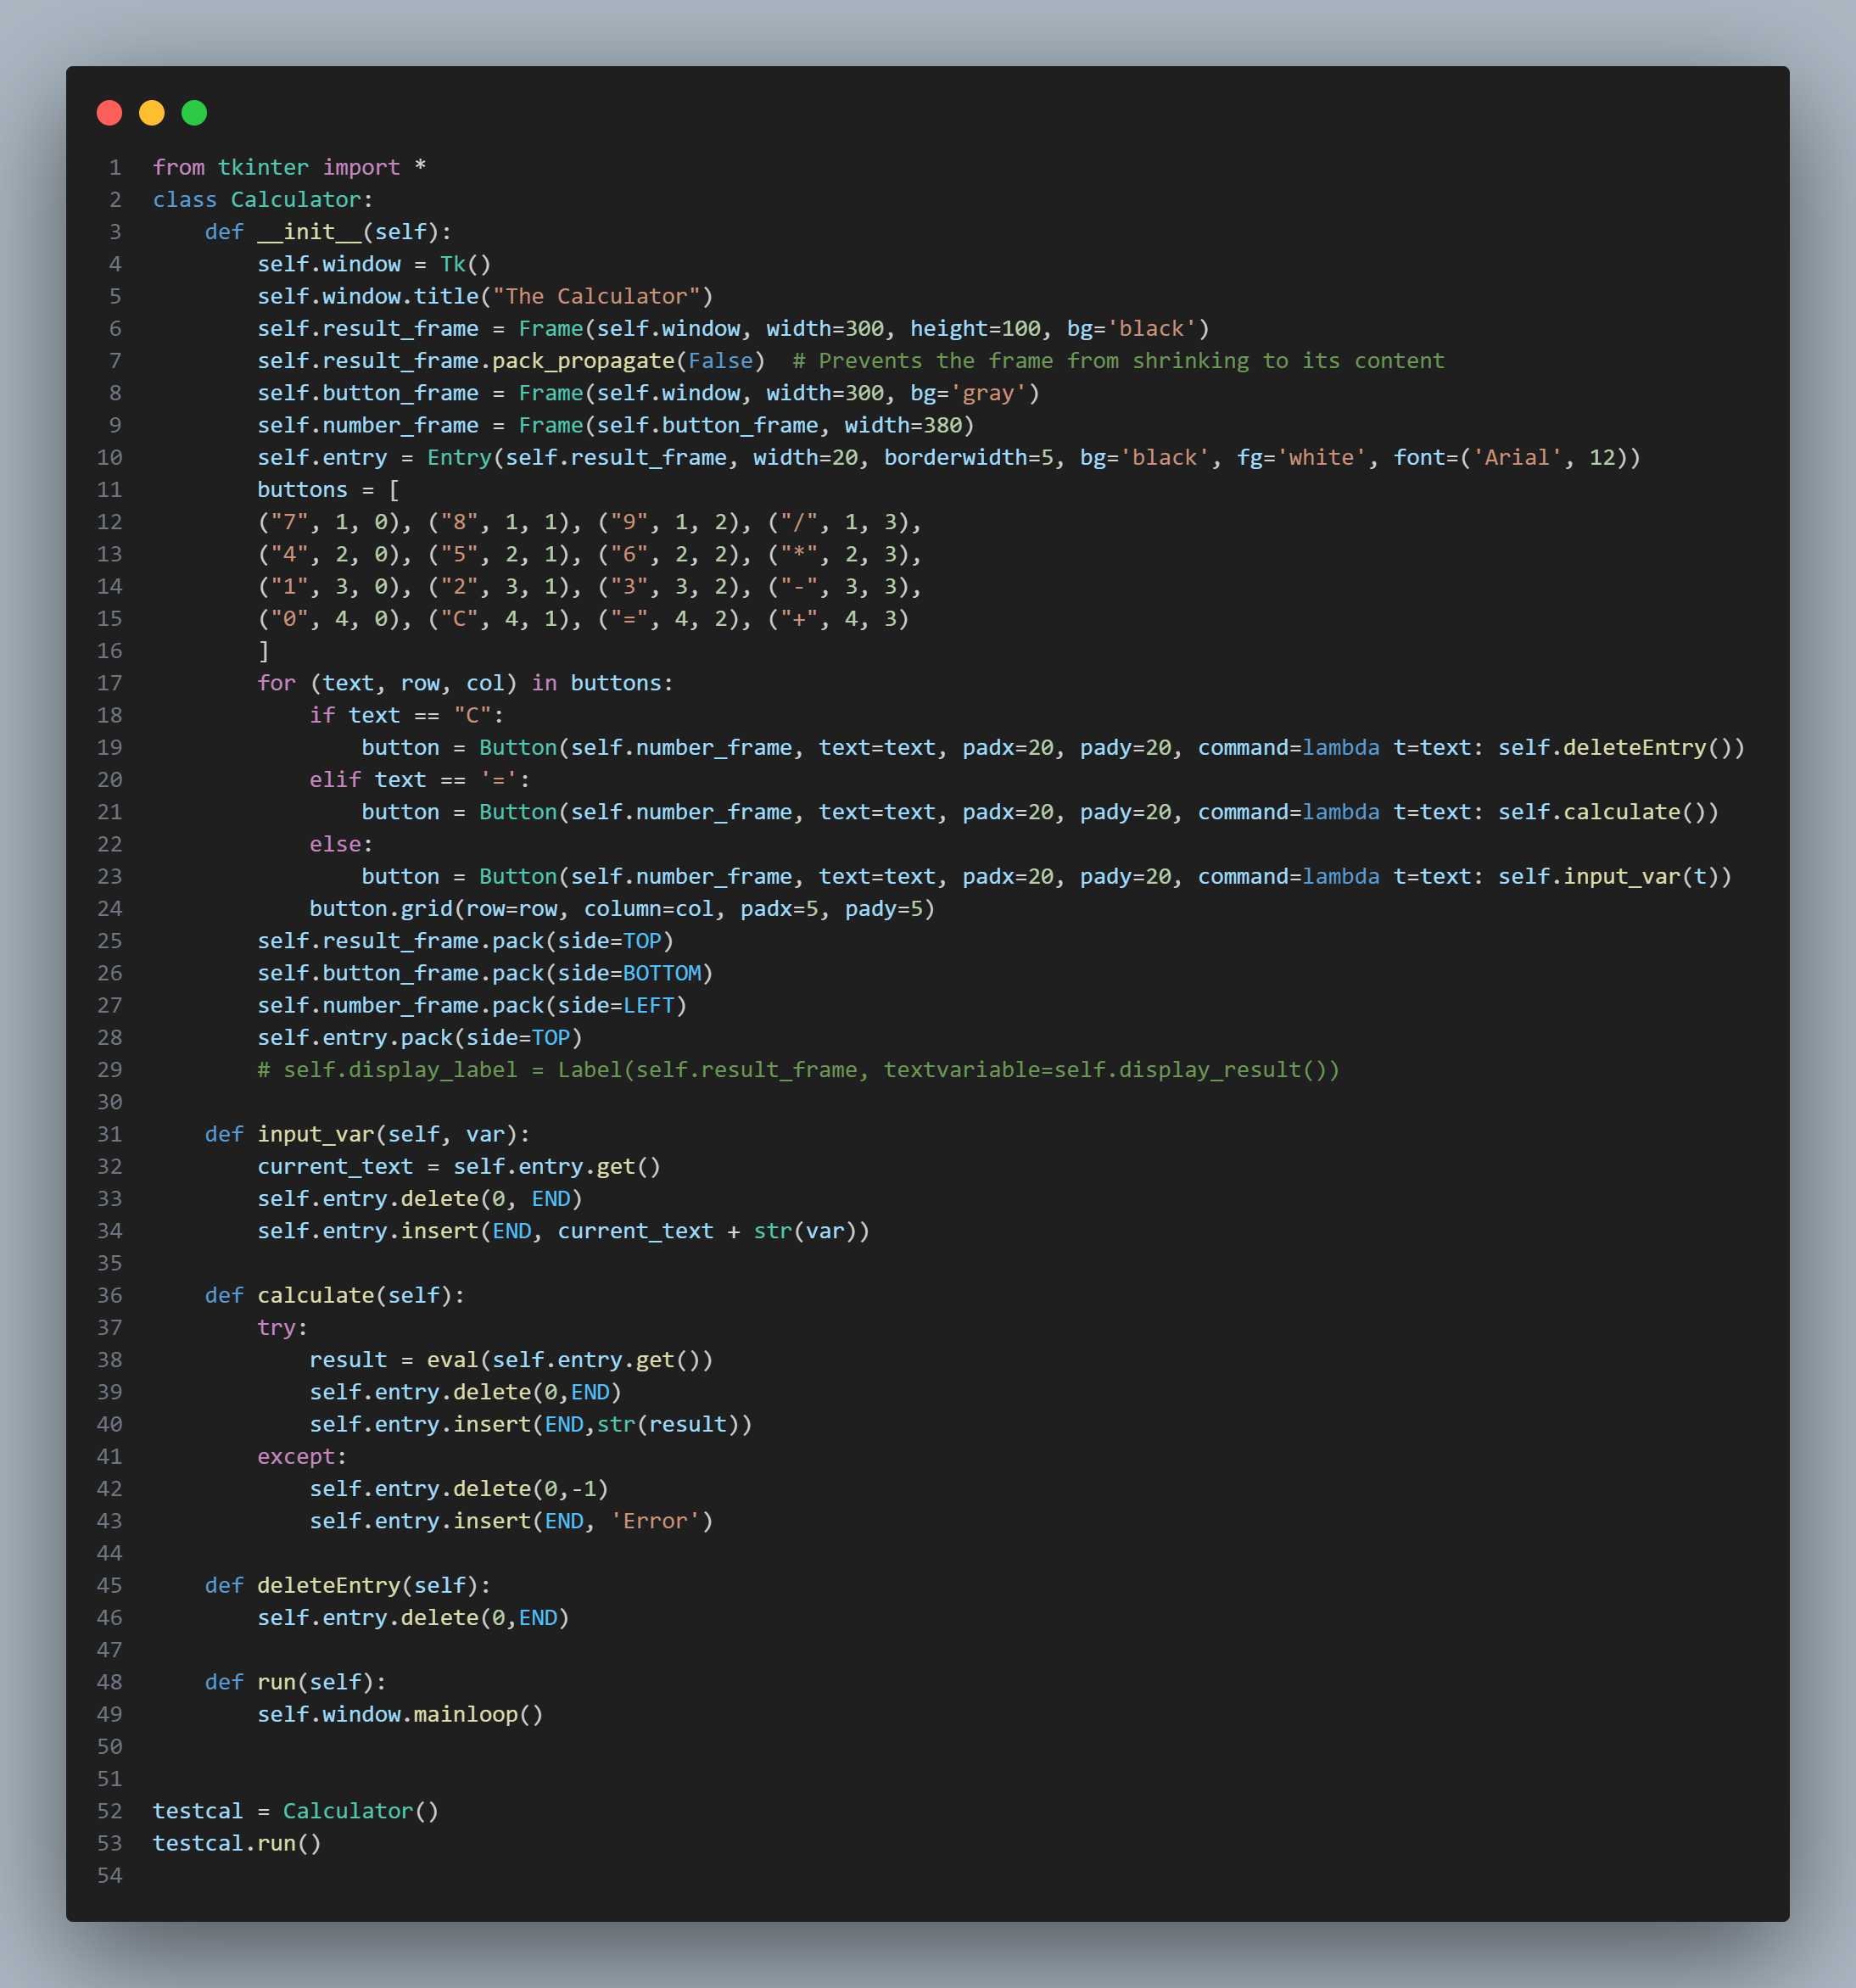The image size is (1856, 1988).
Task: Click the pack_propagate comment text
Action: 1117,361
